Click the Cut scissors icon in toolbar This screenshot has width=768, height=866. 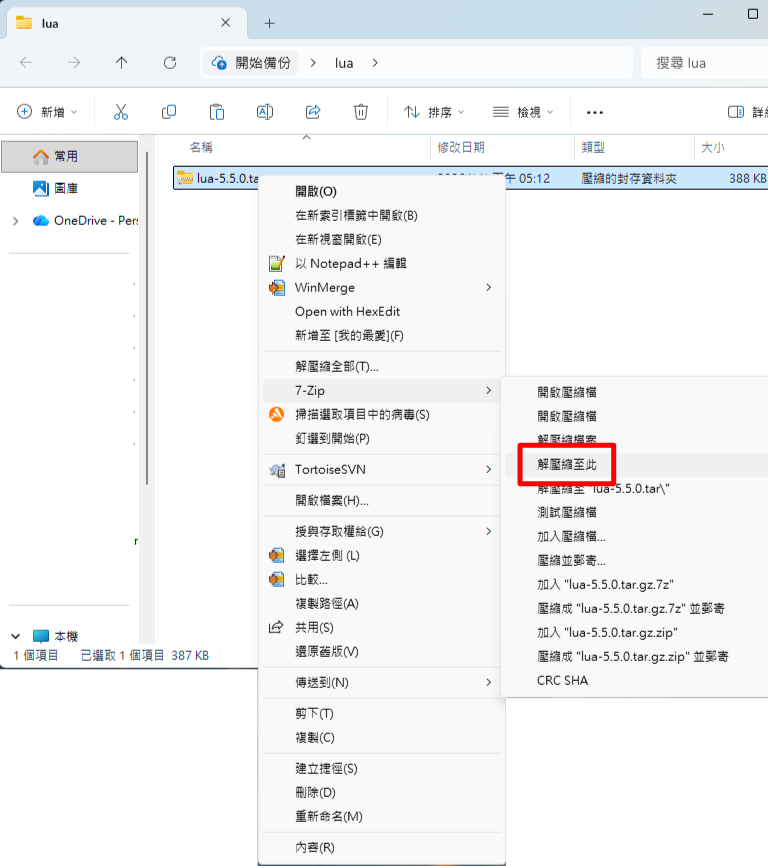coord(121,112)
